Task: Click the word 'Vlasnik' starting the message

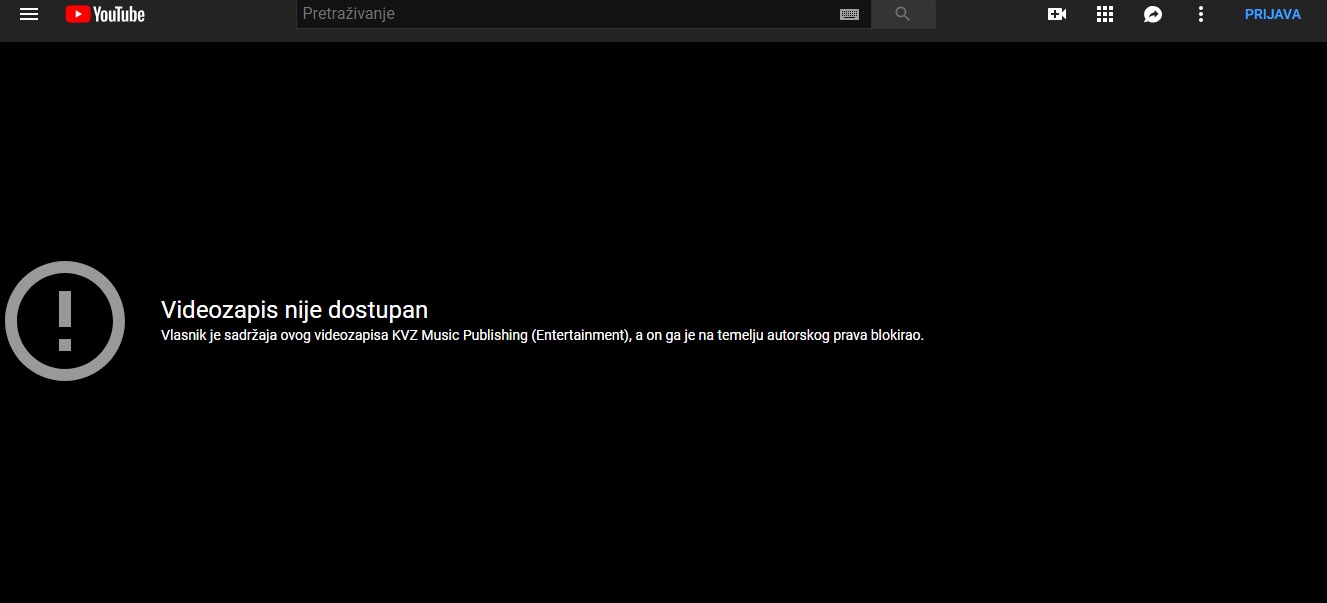Action: pos(184,336)
